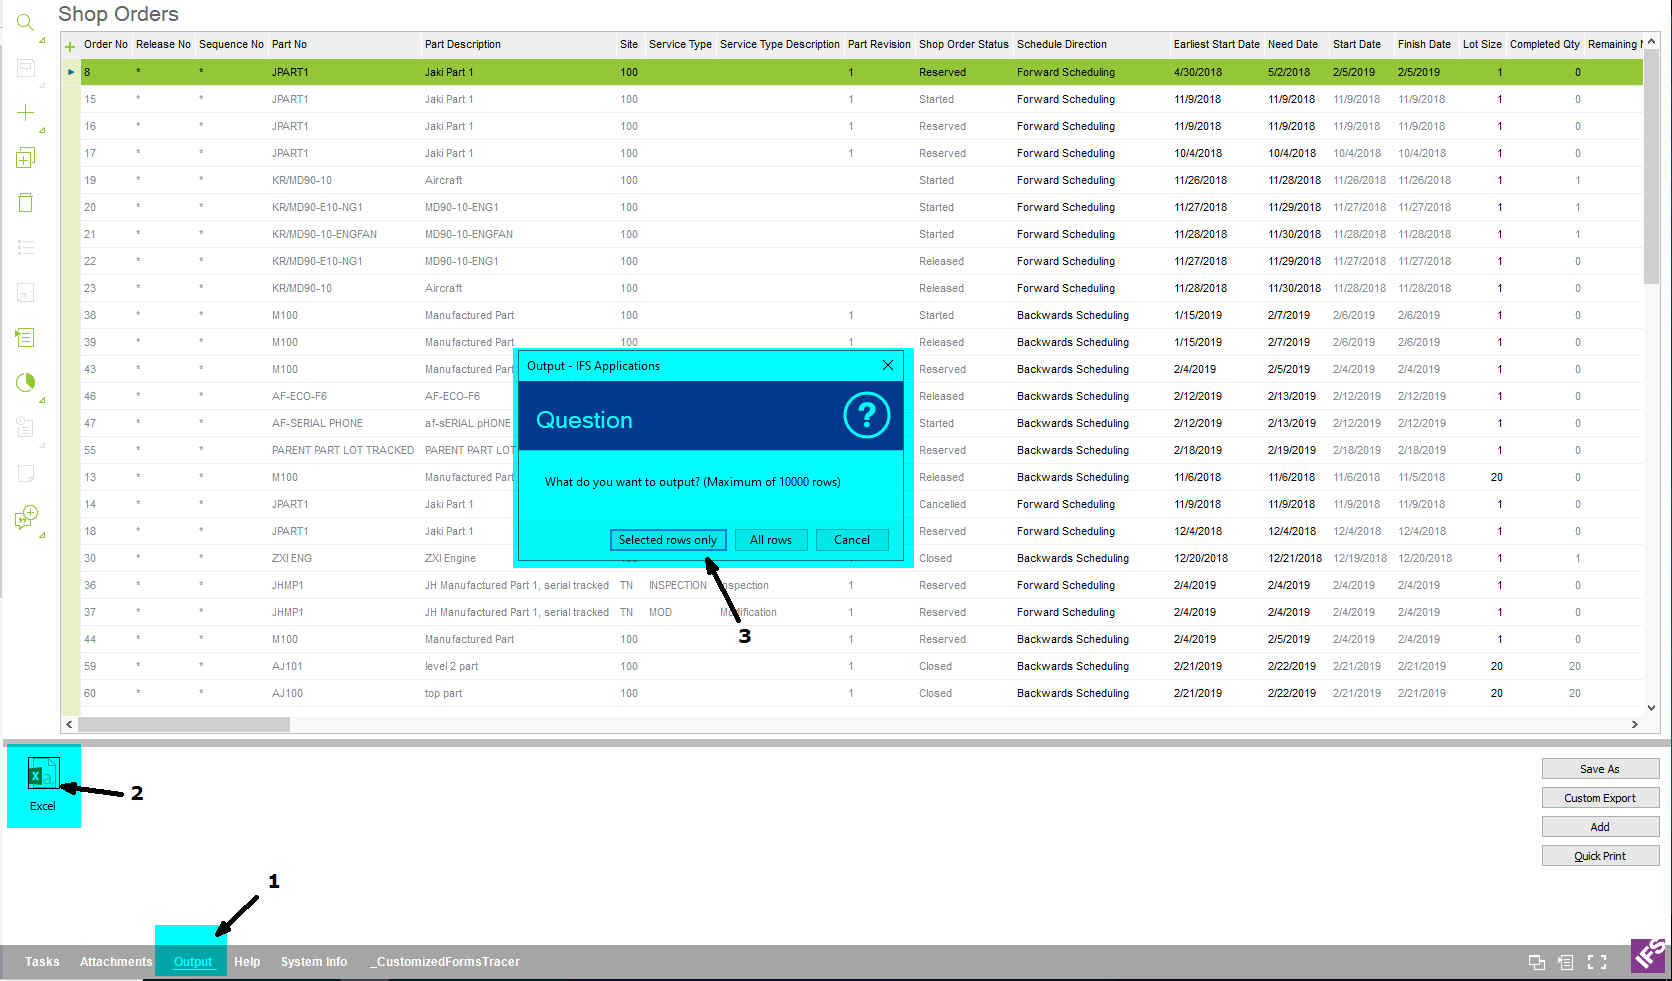
Task: Click the vertical scrollbar up arrow
Action: point(1651,41)
